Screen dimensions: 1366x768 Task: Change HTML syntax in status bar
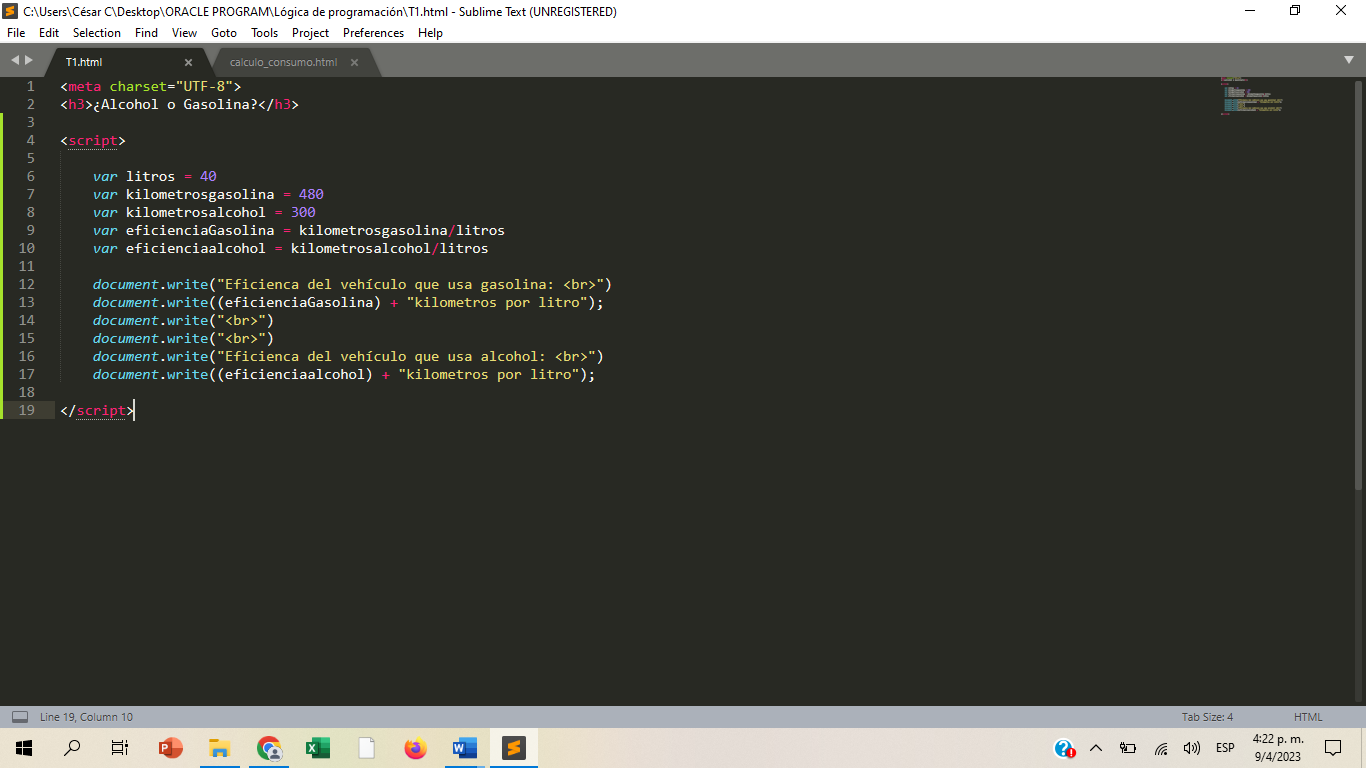(x=1308, y=717)
